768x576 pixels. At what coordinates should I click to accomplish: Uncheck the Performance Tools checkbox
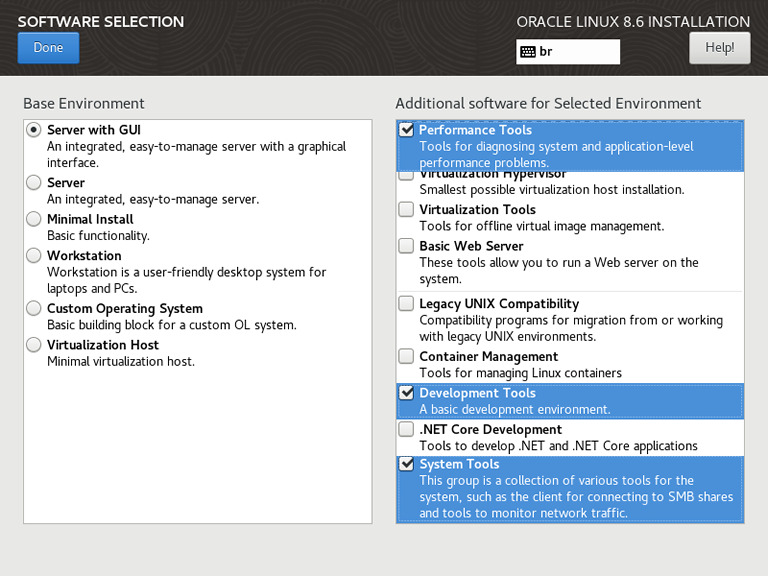coord(406,130)
